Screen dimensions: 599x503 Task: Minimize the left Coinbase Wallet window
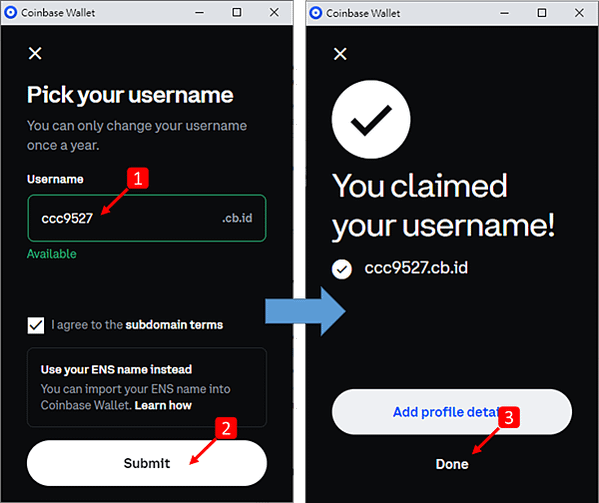tap(199, 13)
